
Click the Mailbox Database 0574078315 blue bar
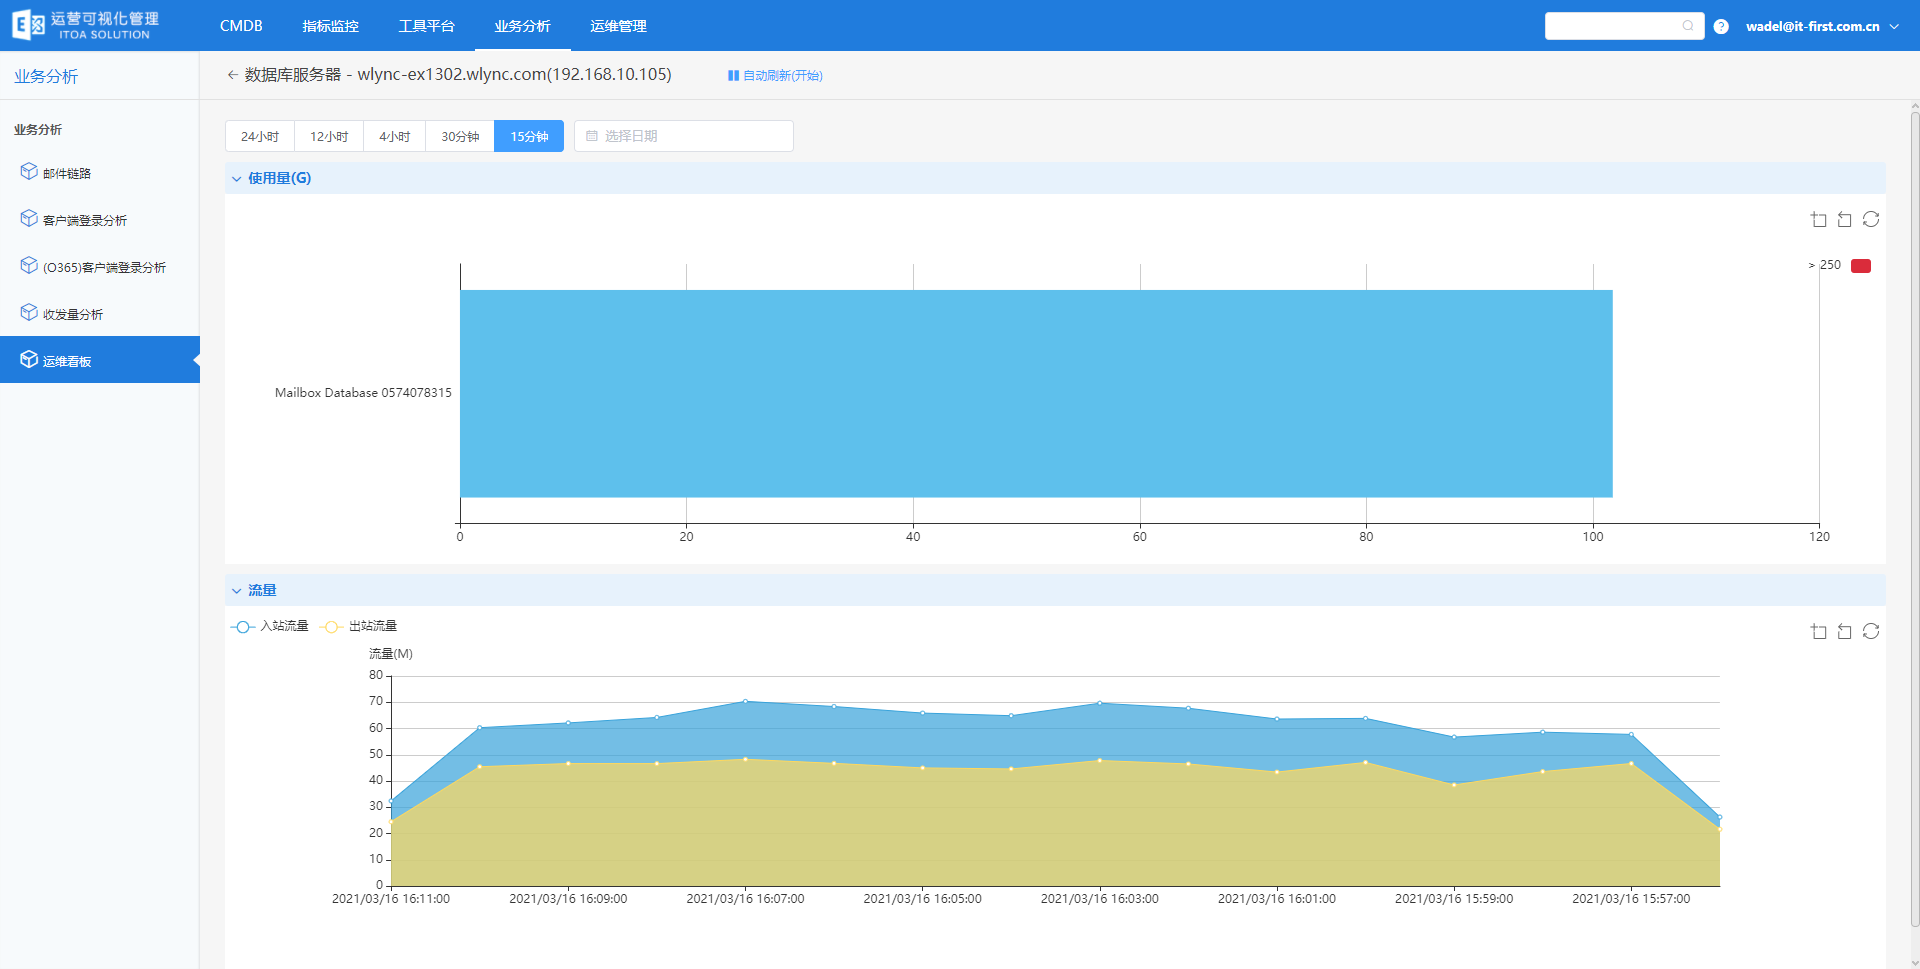pyautogui.click(x=1036, y=394)
